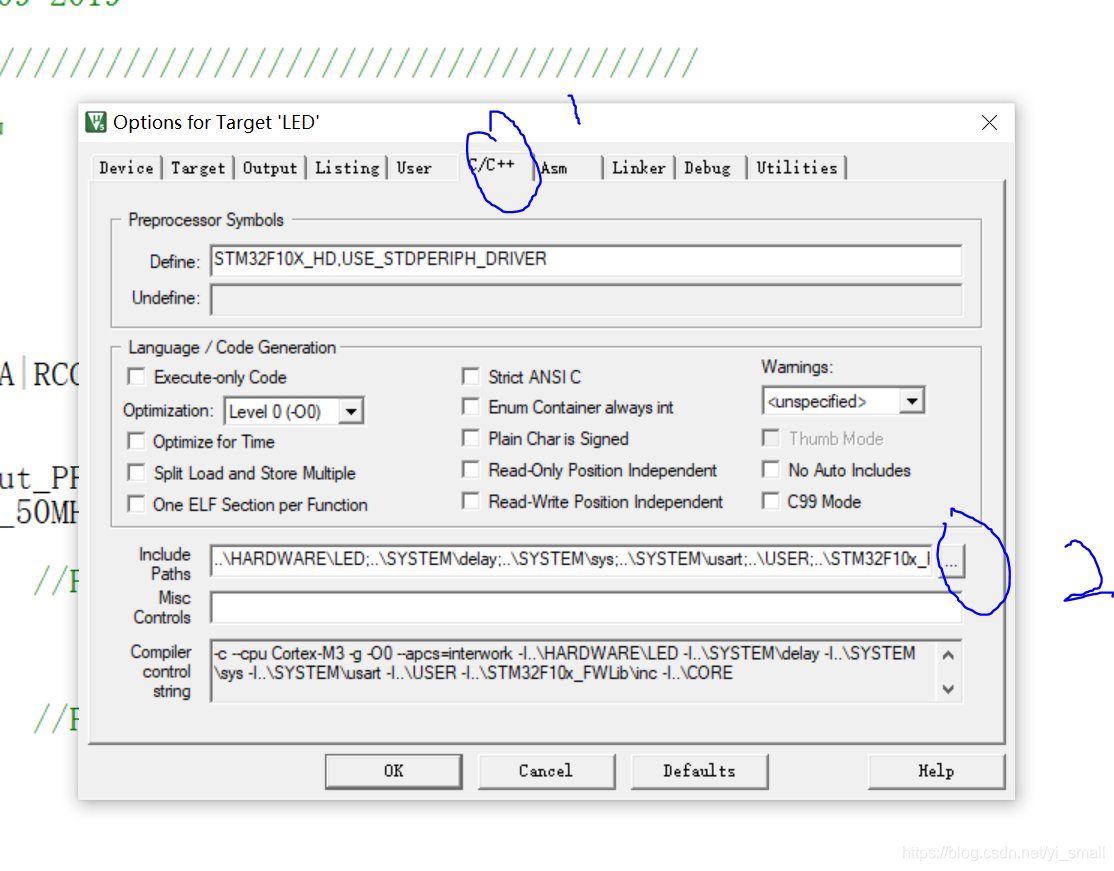The width and height of the screenshot is (1114, 871).
Task: Open the Utilities tab
Action: click(796, 168)
